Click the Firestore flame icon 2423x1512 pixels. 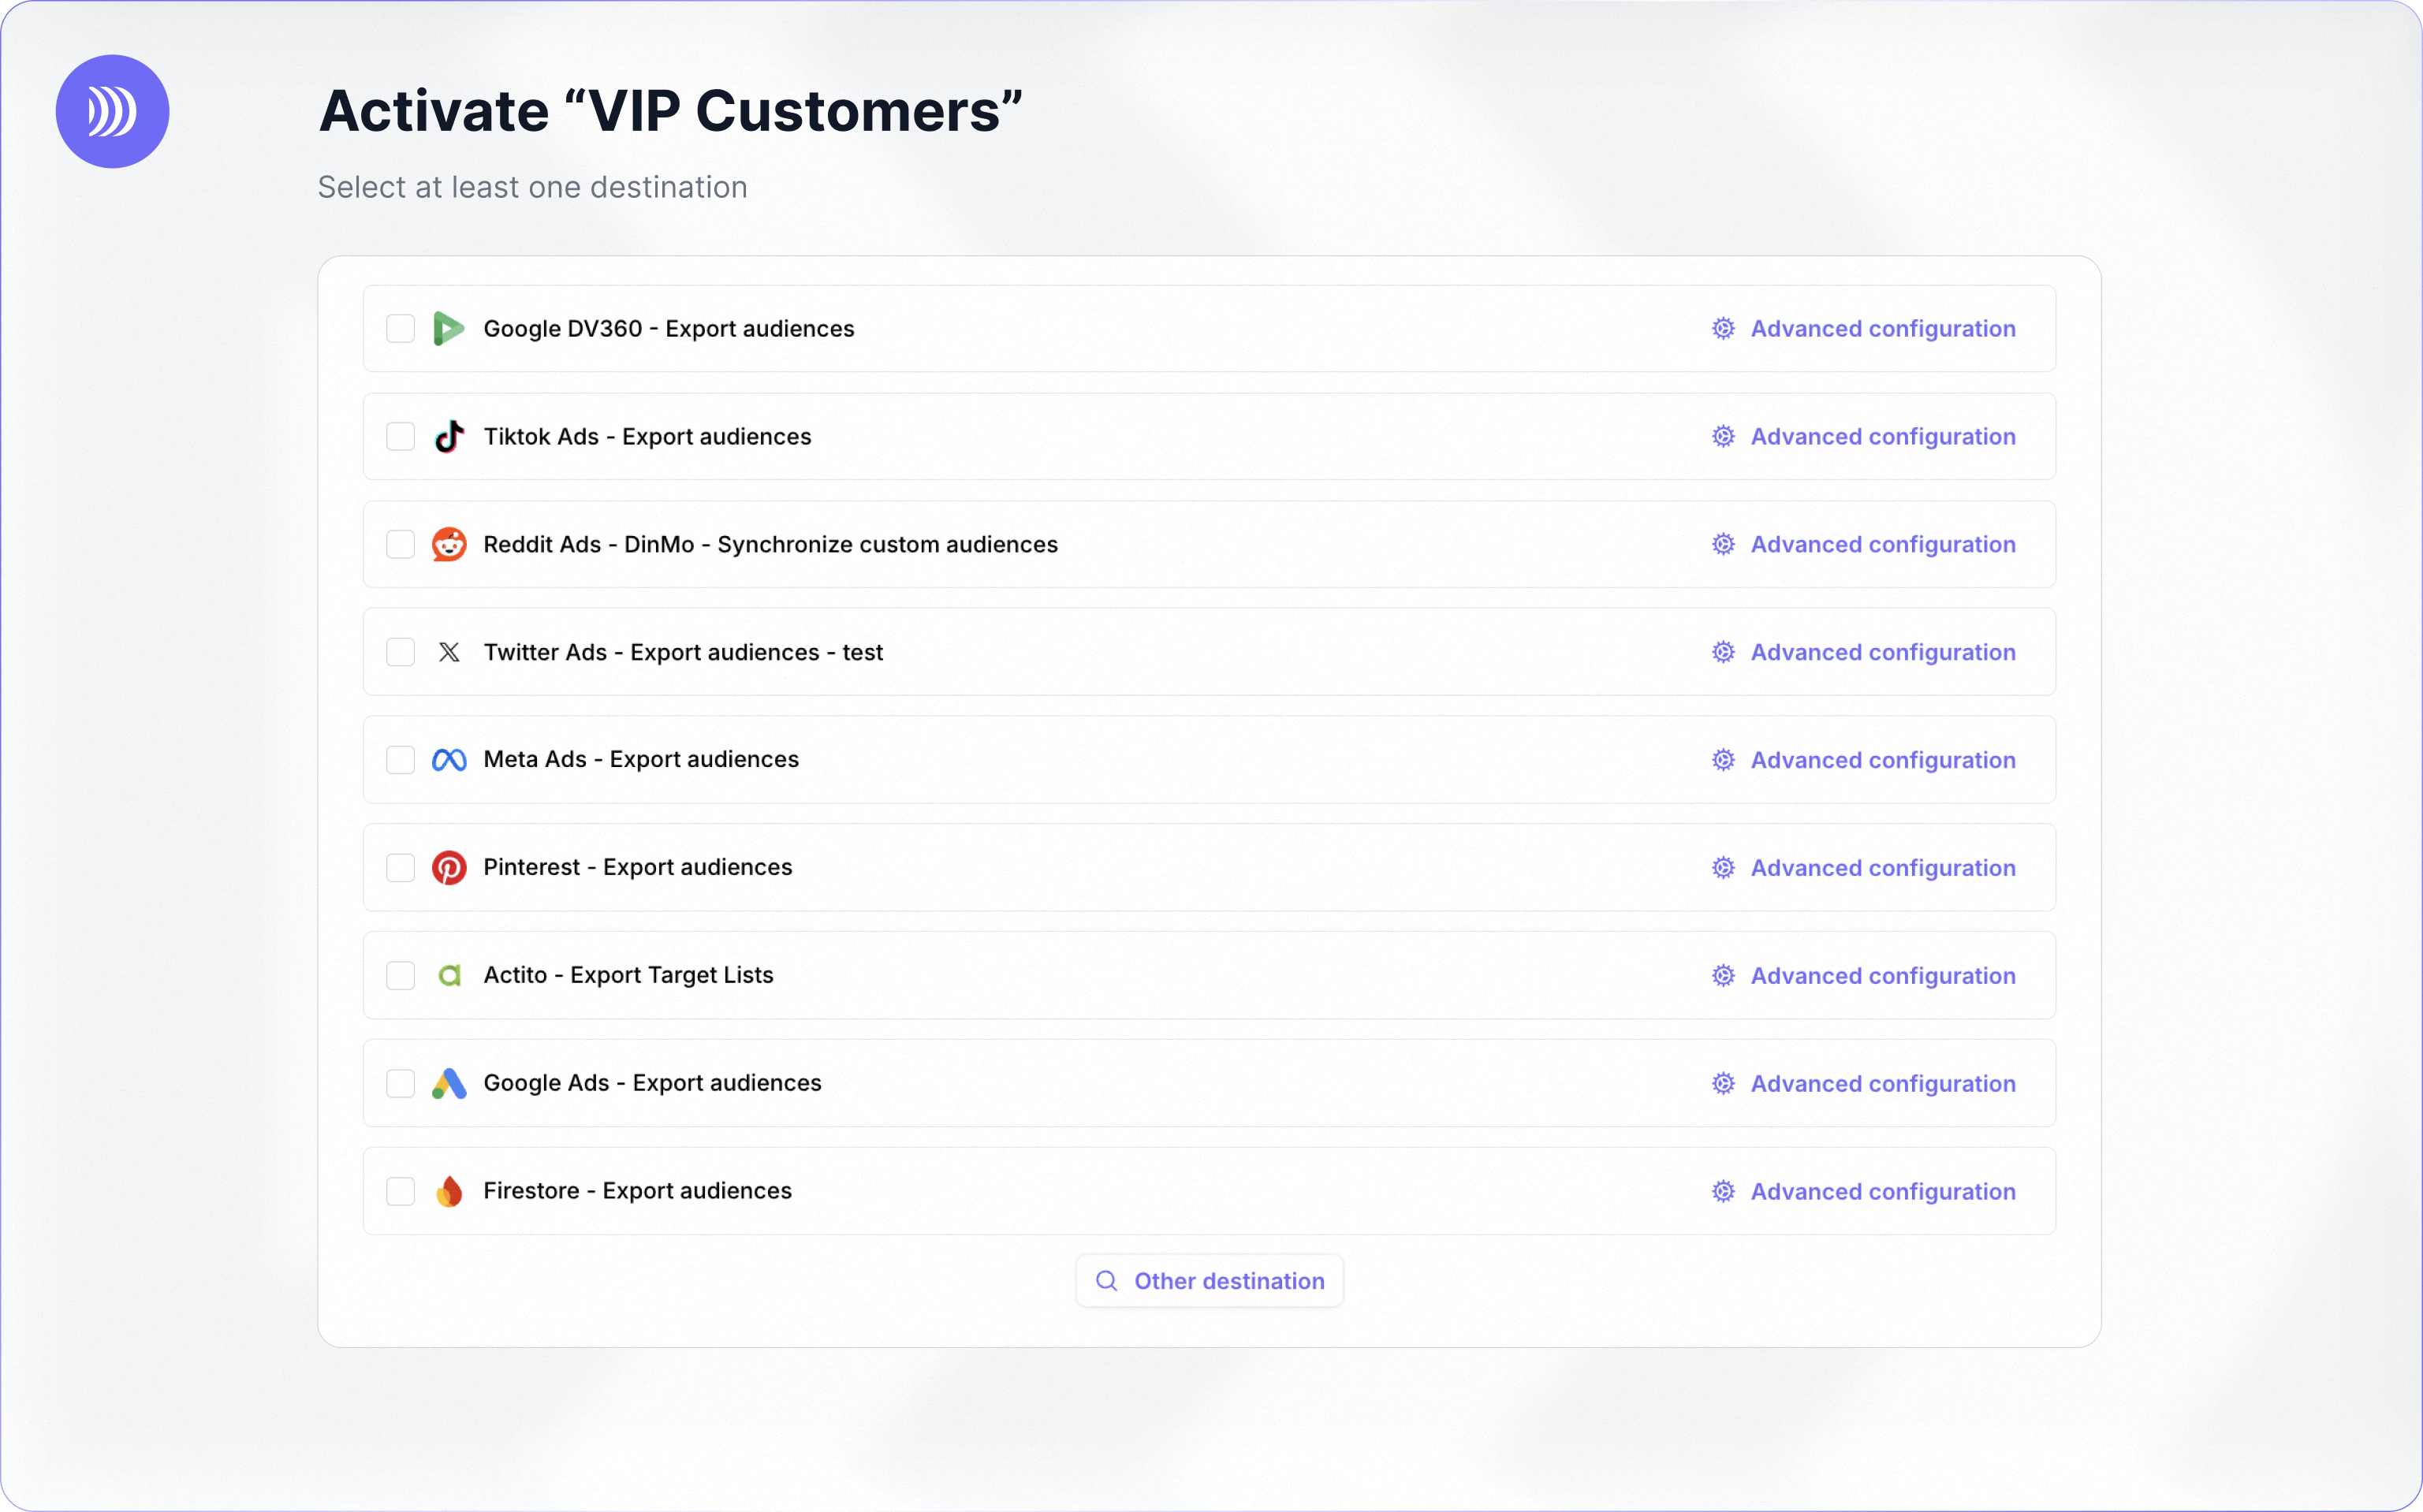(449, 1191)
